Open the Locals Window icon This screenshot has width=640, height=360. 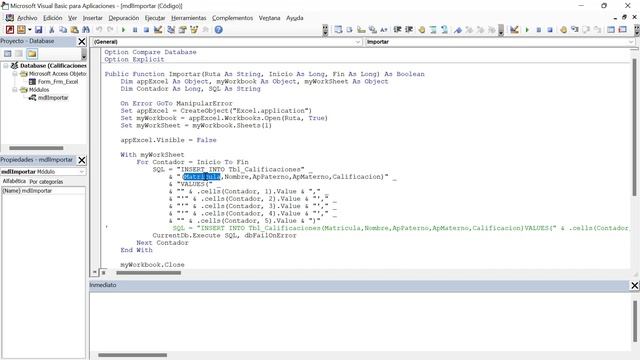pos(611,30)
